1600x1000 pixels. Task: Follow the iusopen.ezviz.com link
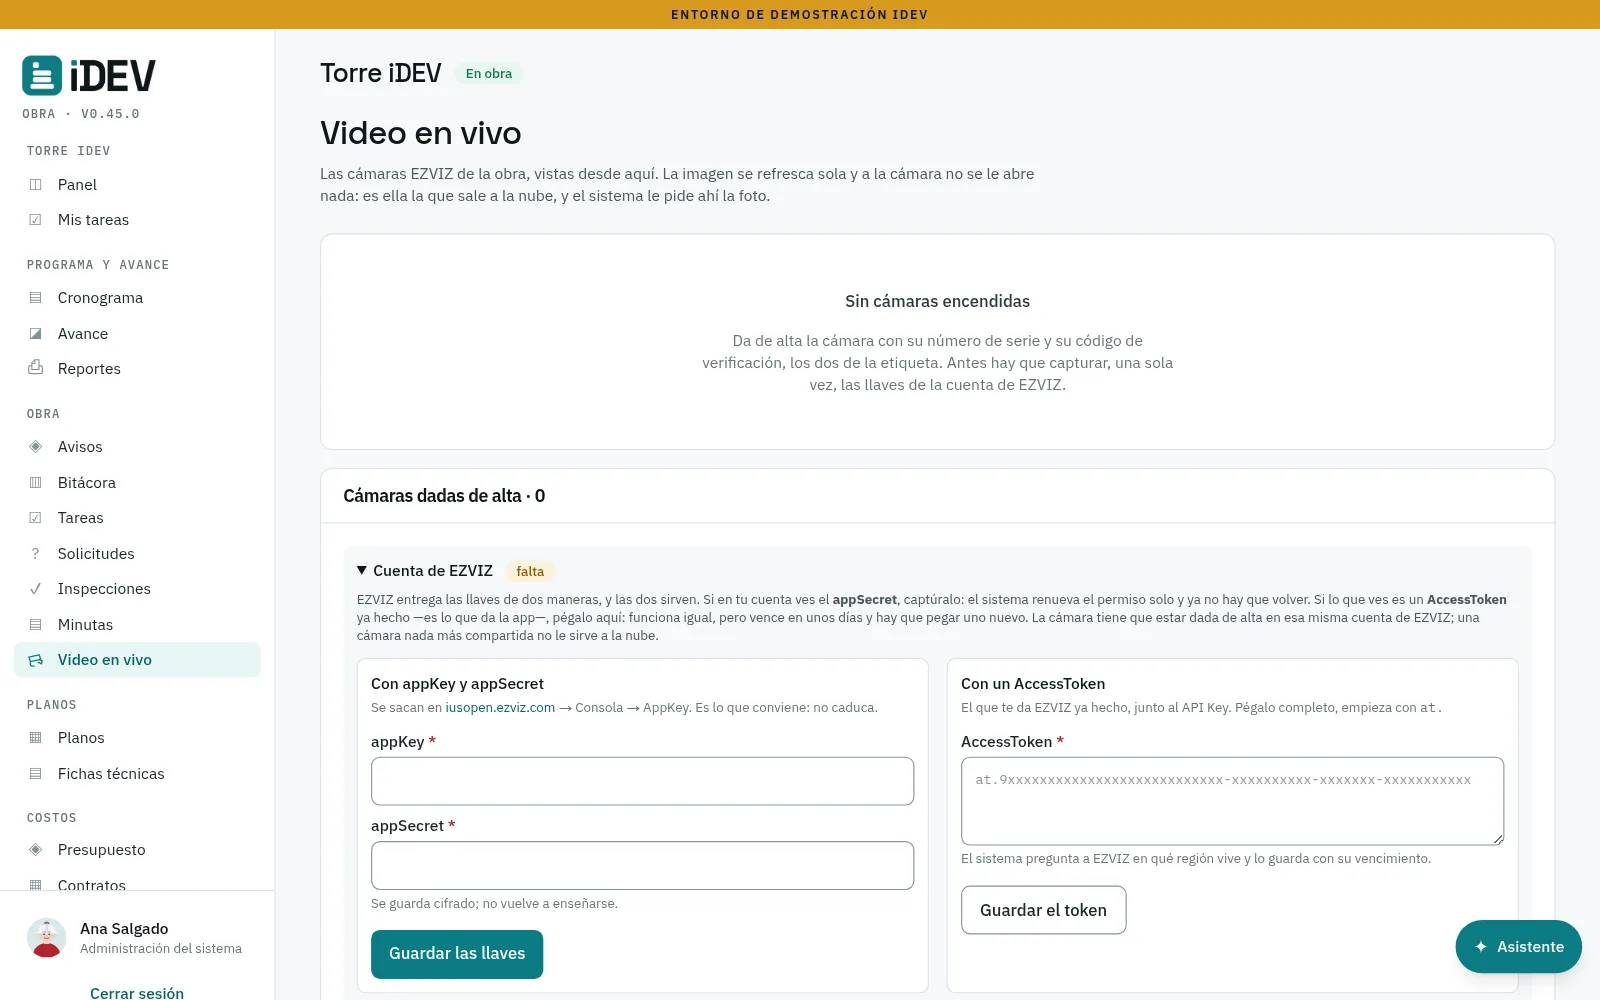pos(500,708)
